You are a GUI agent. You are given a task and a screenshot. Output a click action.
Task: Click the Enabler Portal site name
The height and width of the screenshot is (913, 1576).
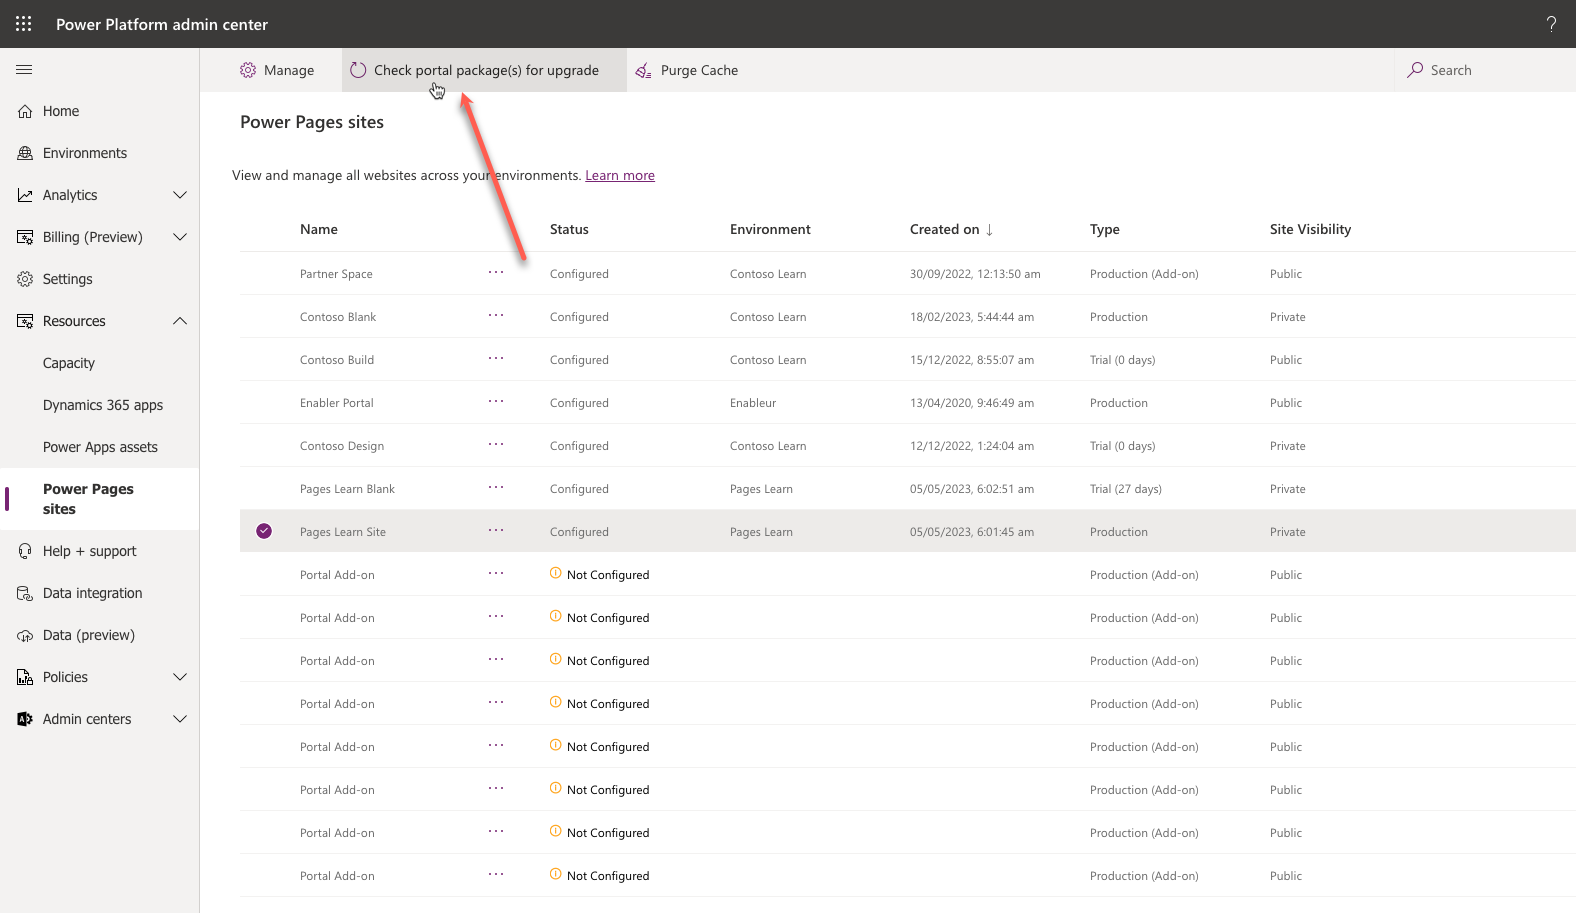click(x=337, y=403)
